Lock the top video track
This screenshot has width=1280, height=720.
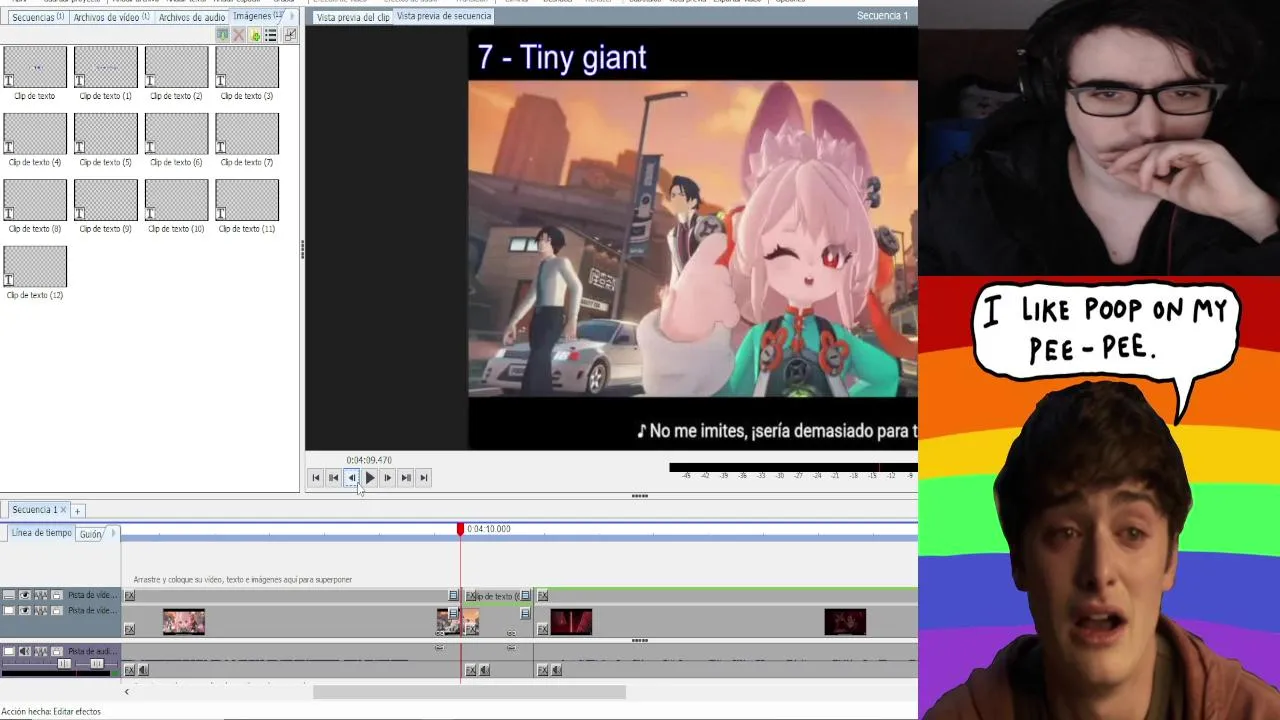(x=57, y=595)
